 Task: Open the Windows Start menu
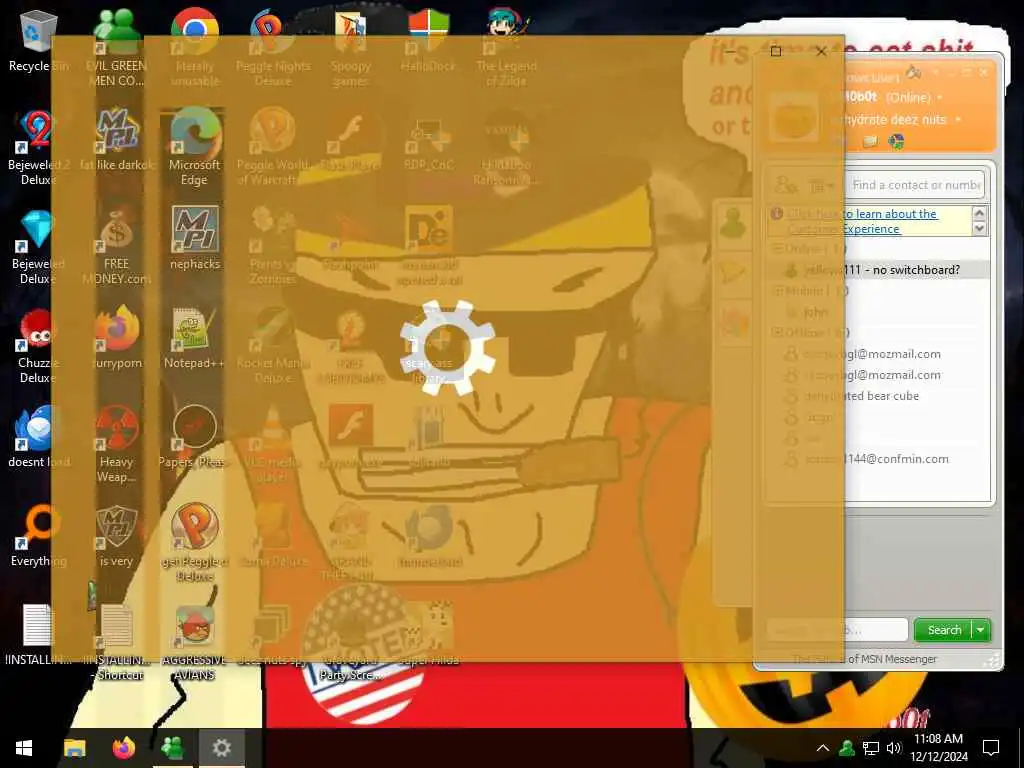point(24,748)
